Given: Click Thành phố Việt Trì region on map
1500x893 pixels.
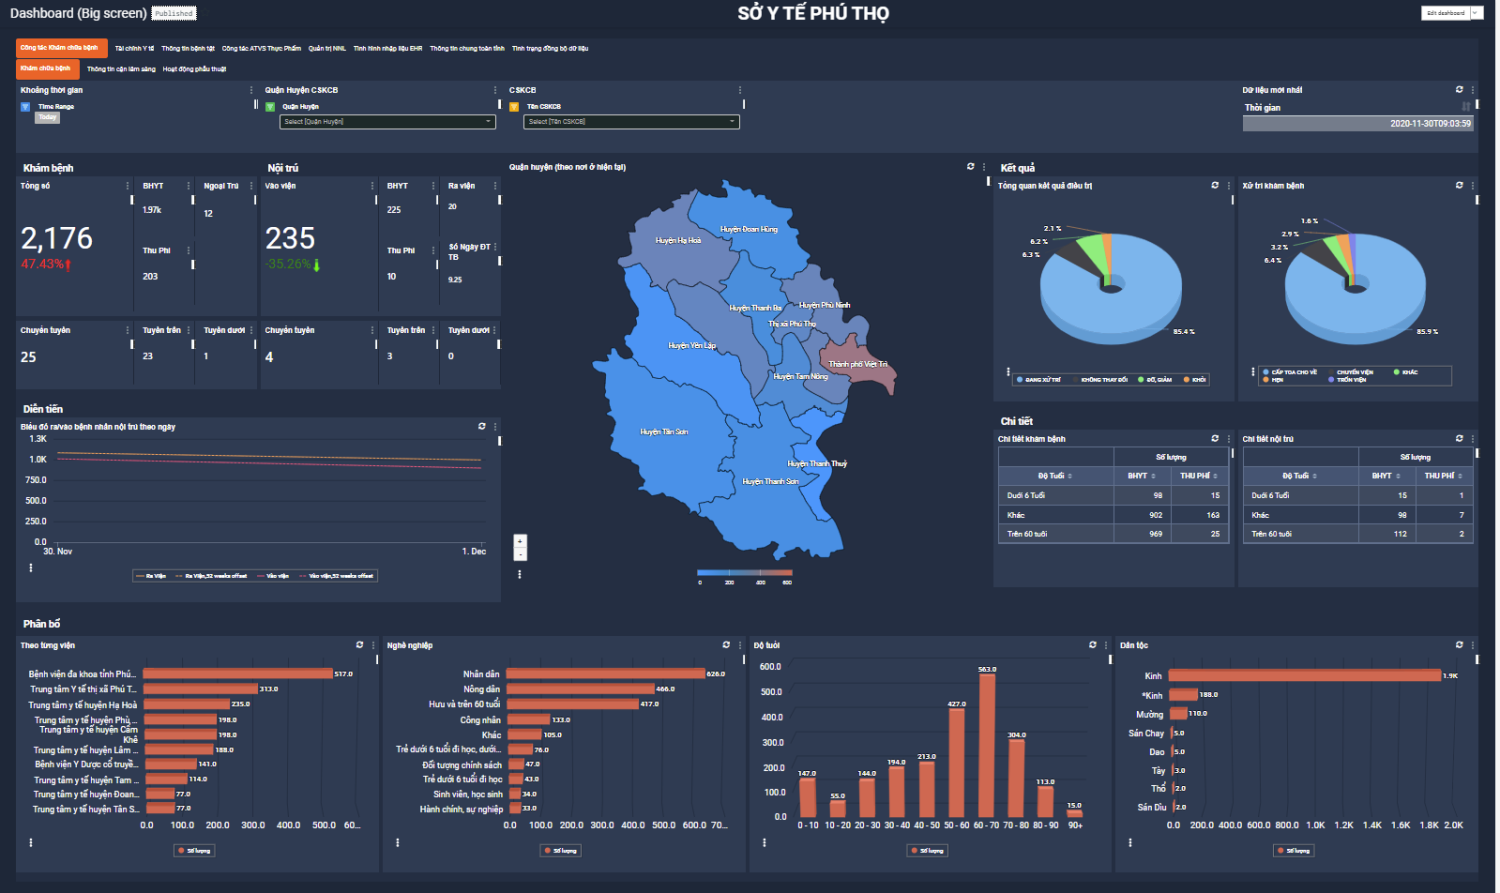Looking at the screenshot, I should coord(858,364).
